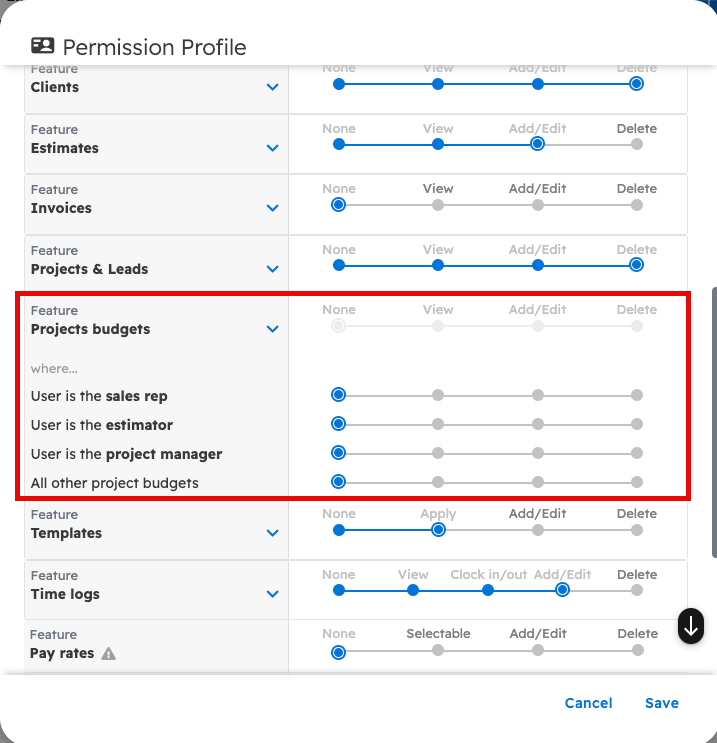Click the vertical scrollbar of the dialog

[x=713, y=420]
